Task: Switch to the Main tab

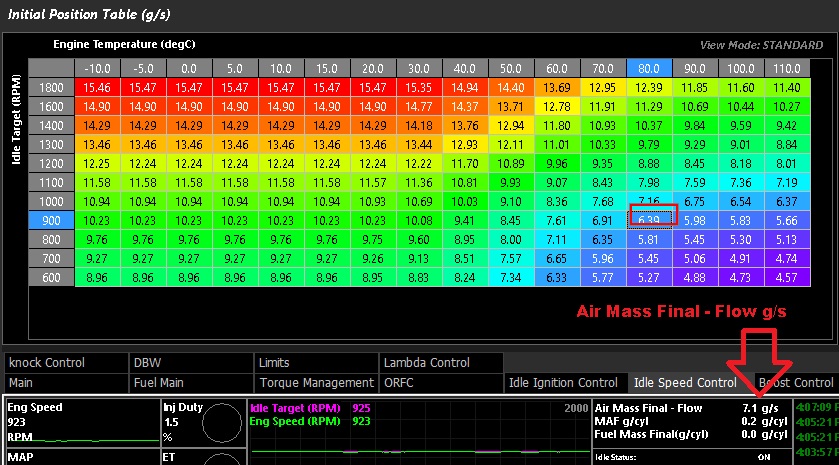Action: 66,383
